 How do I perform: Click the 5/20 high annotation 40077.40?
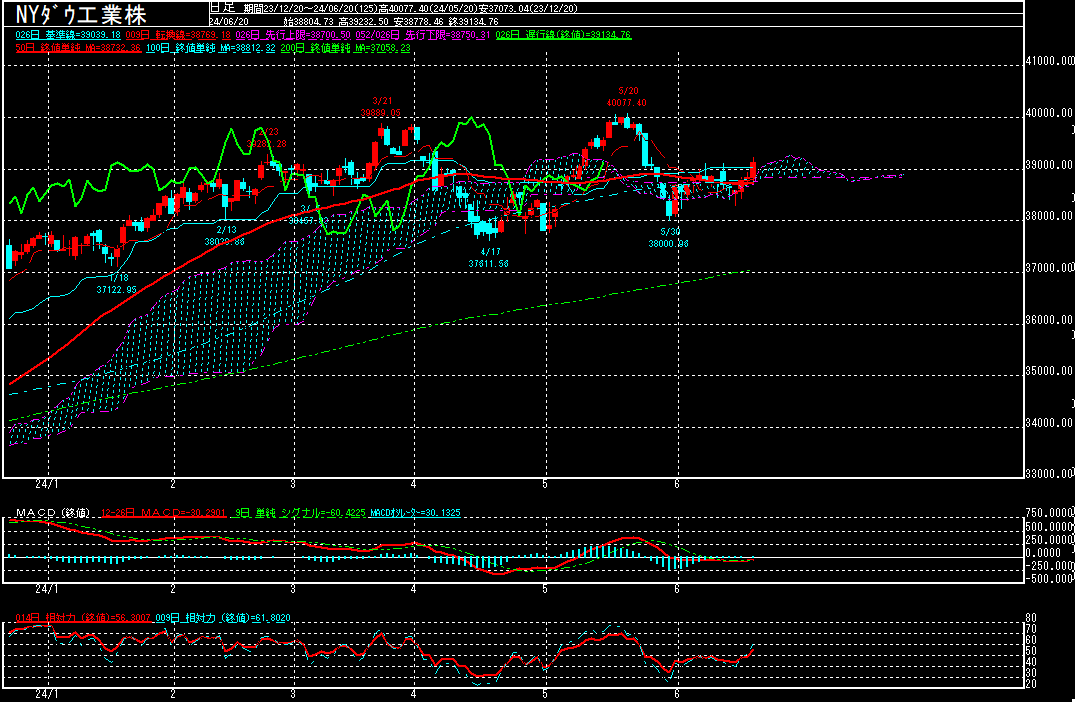[x=627, y=103]
